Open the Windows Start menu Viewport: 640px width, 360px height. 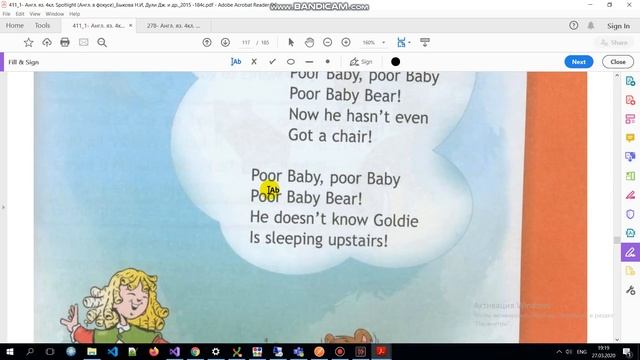pyautogui.click(x=10, y=351)
